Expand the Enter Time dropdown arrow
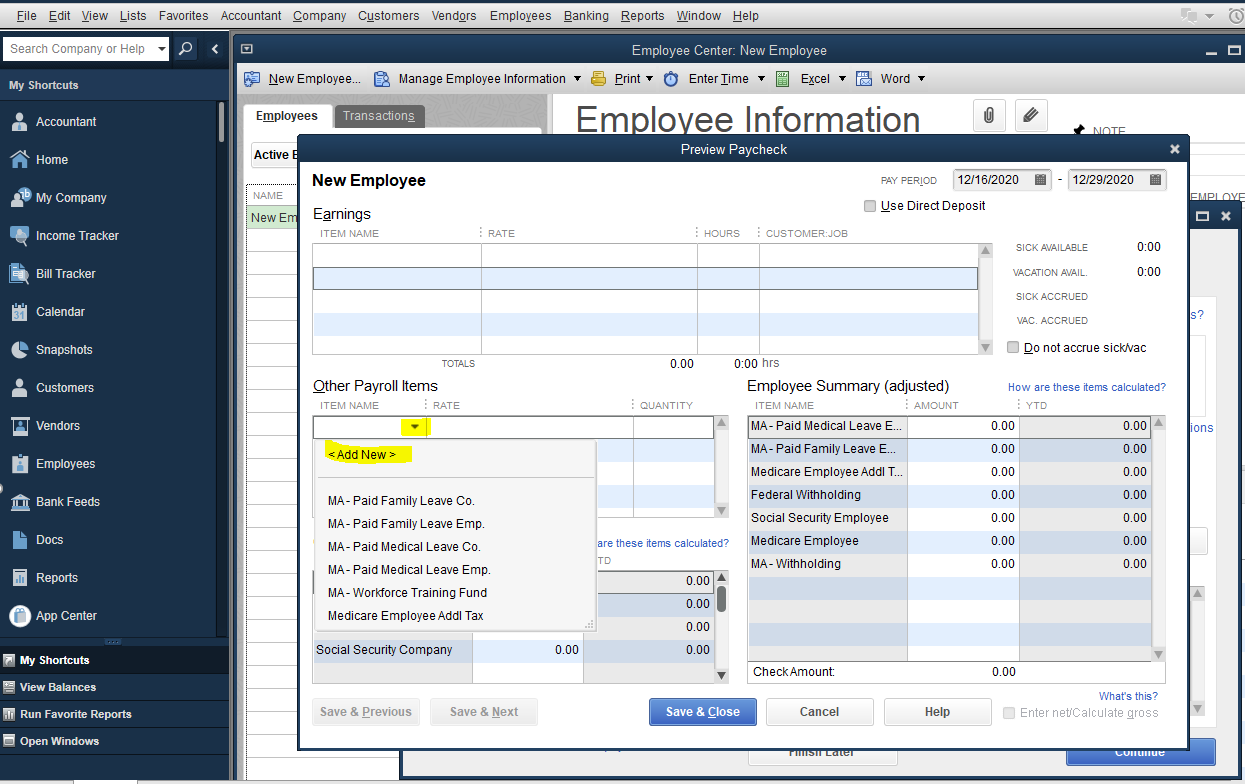The height and width of the screenshot is (784, 1245). click(x=761, y=78)
